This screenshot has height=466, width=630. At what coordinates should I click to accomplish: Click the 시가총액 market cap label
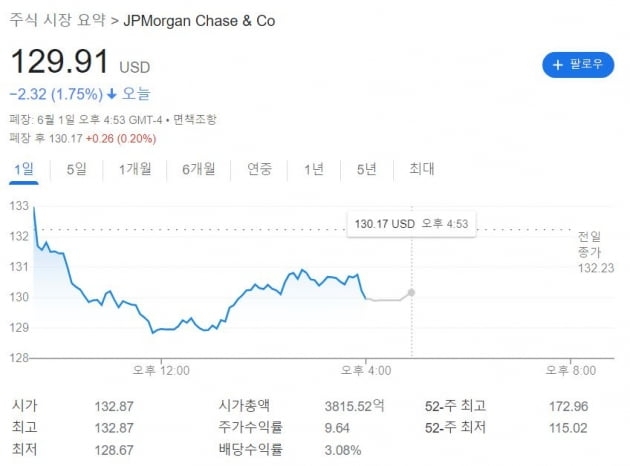click(x=244, y=406)
